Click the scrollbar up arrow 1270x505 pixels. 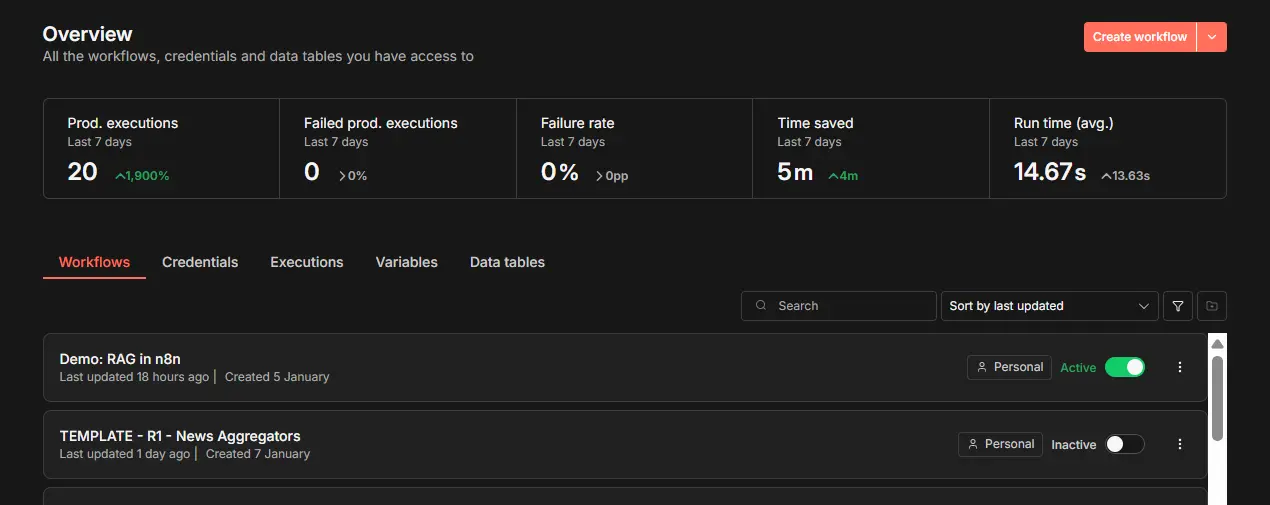click(x=1217, y=345)
